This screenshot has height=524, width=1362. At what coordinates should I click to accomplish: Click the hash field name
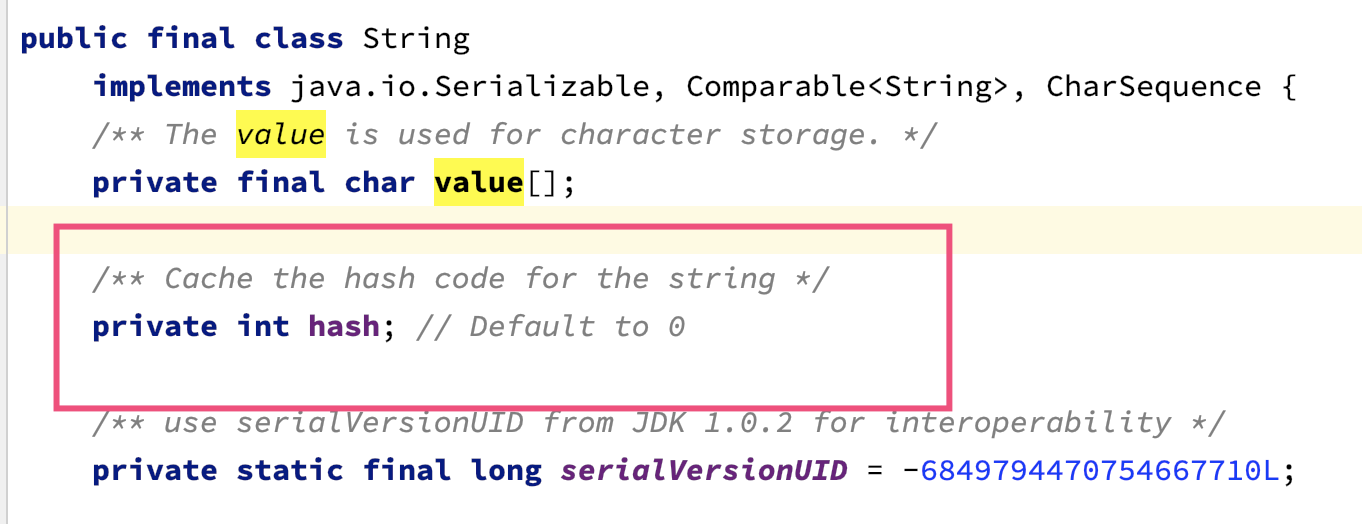344,327
